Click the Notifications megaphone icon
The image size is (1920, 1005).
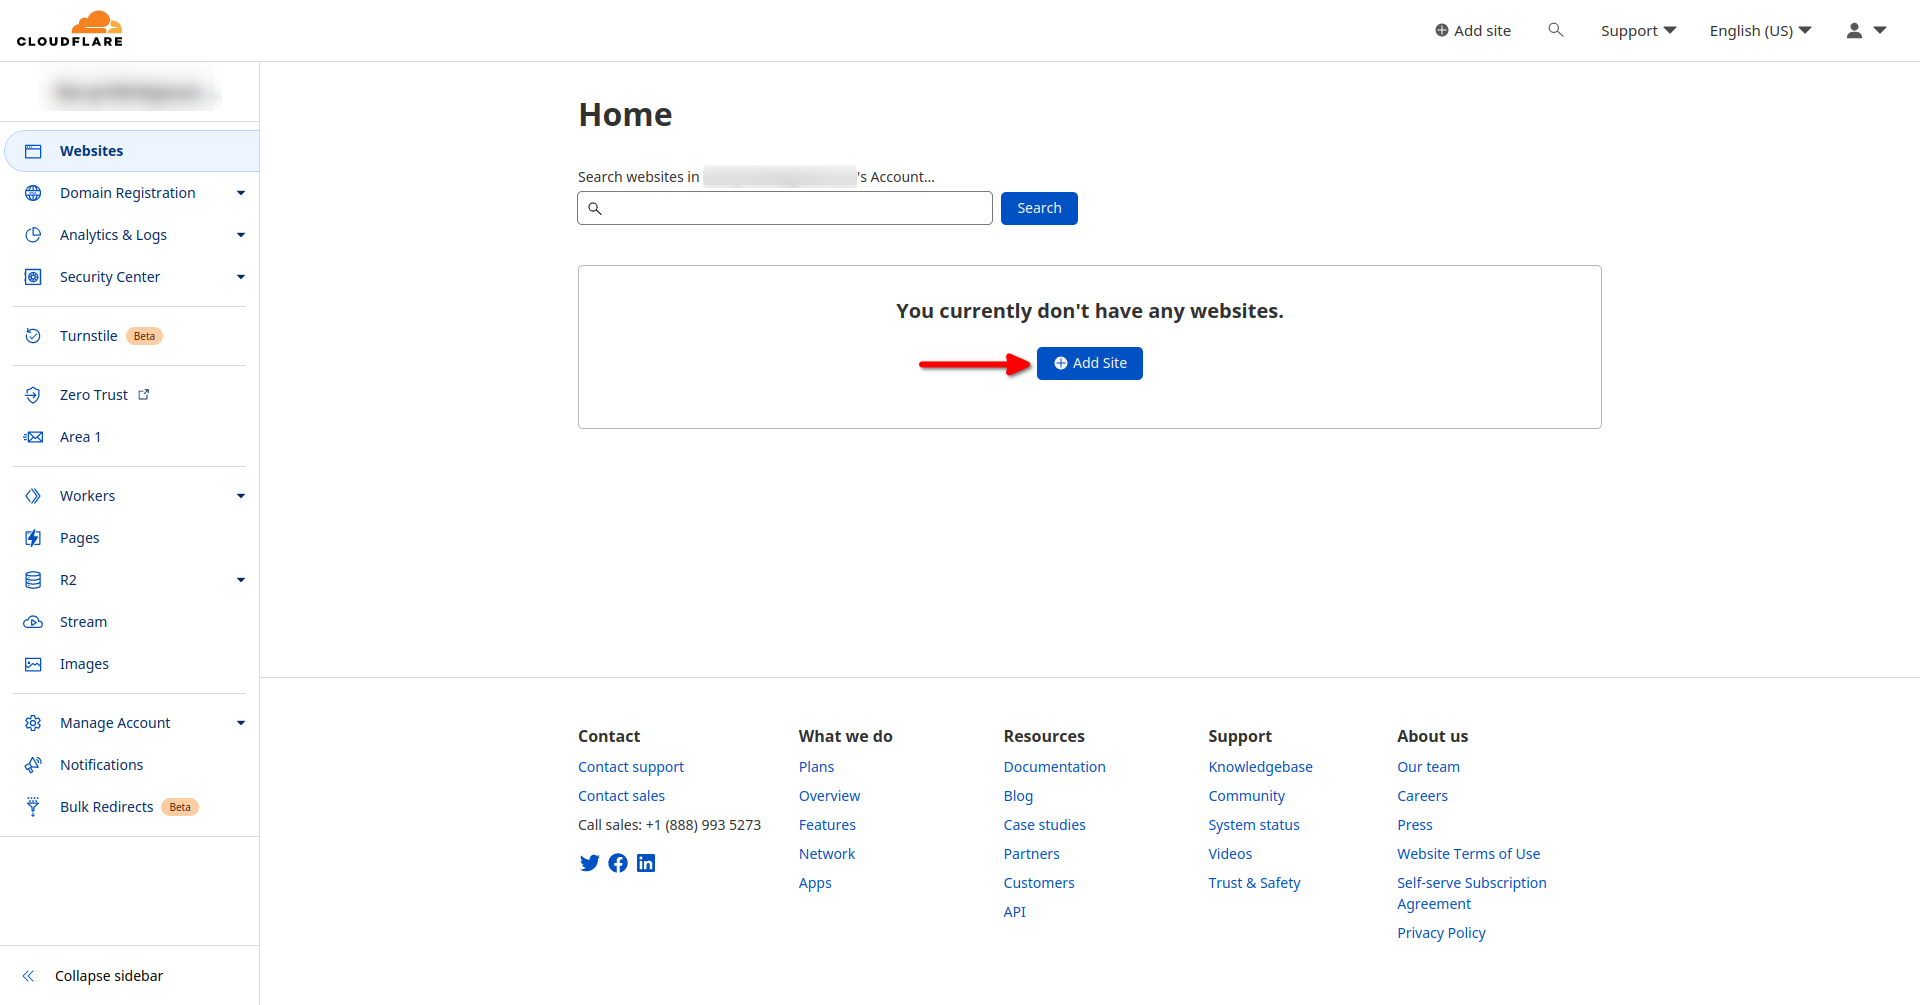click(33, 765)
